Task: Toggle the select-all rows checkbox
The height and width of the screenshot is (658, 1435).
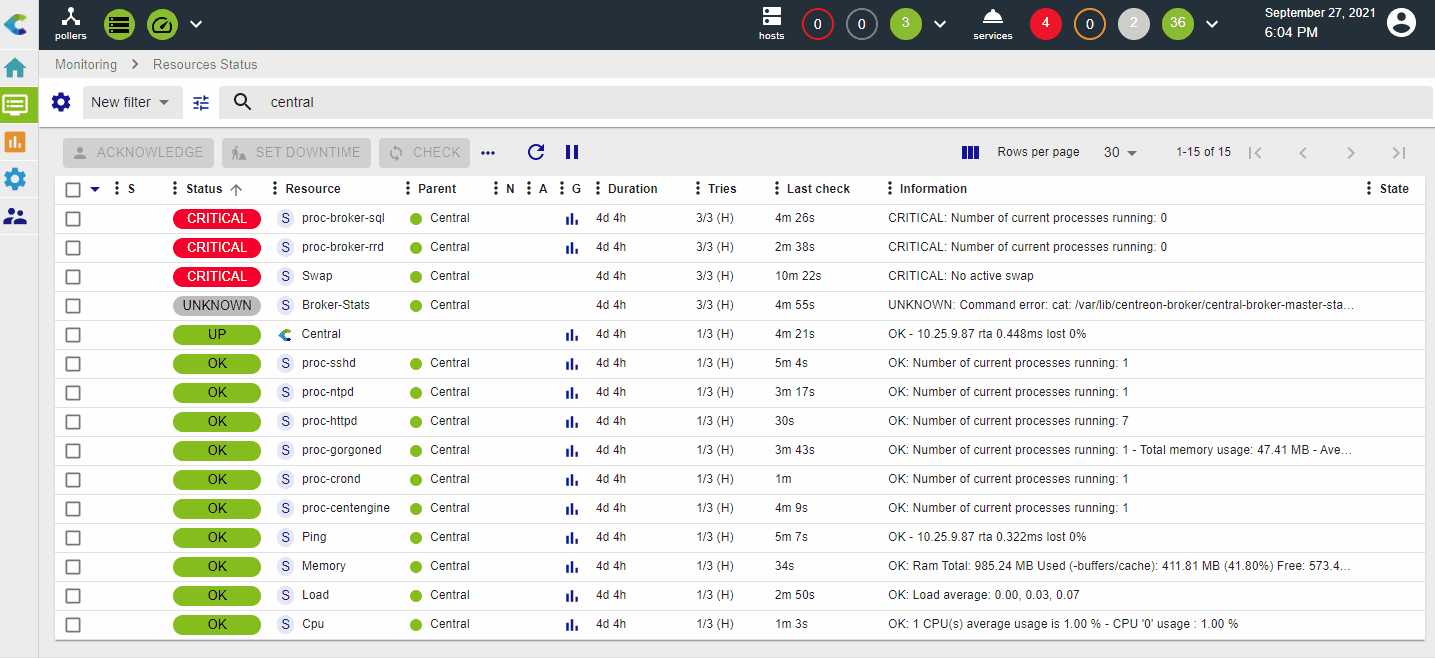Action: 73,189
